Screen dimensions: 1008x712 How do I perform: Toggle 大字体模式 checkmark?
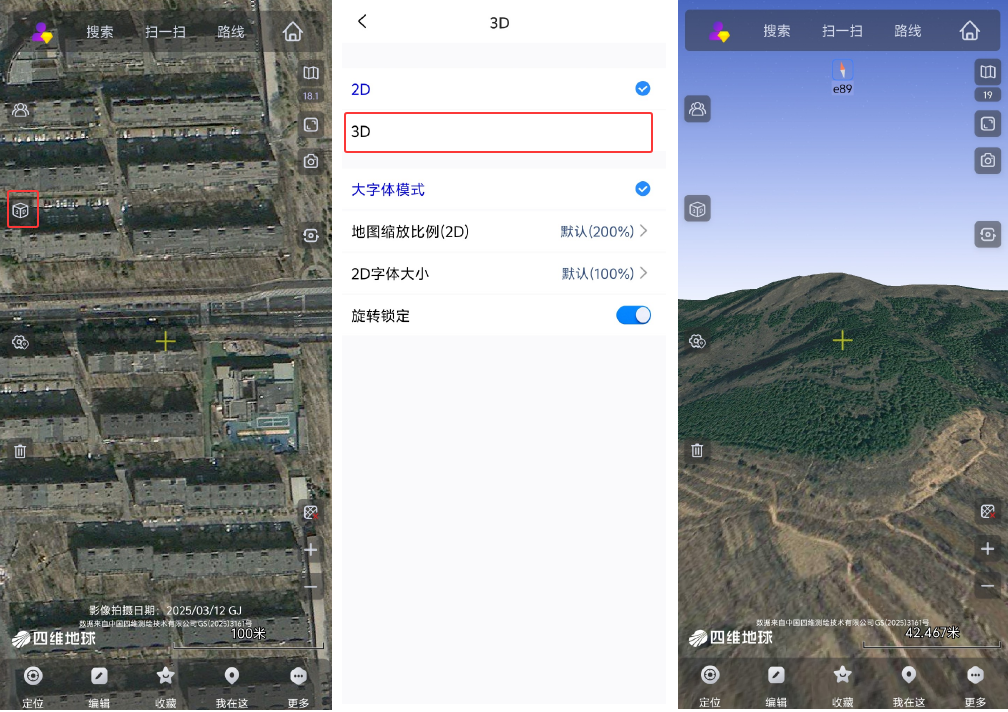(x=642, y=189)
